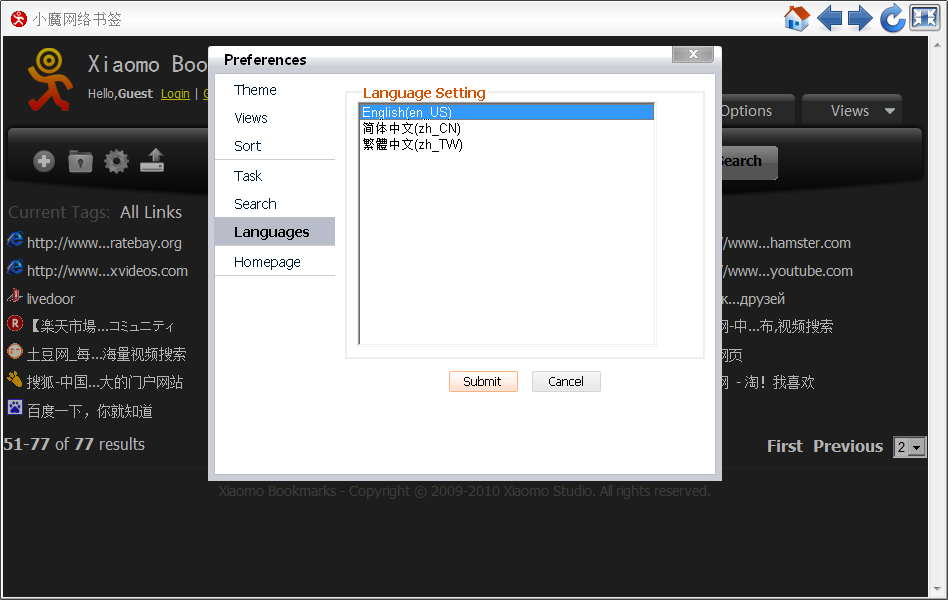Click the Home icon in title bar

[796, 18]
